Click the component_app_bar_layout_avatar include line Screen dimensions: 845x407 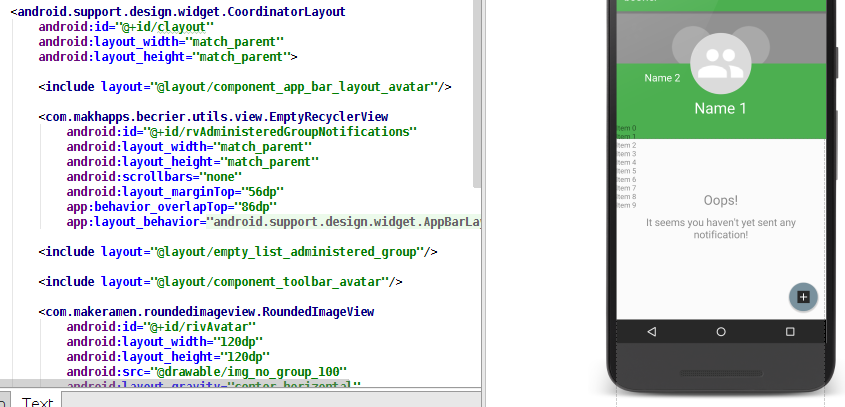245,87
